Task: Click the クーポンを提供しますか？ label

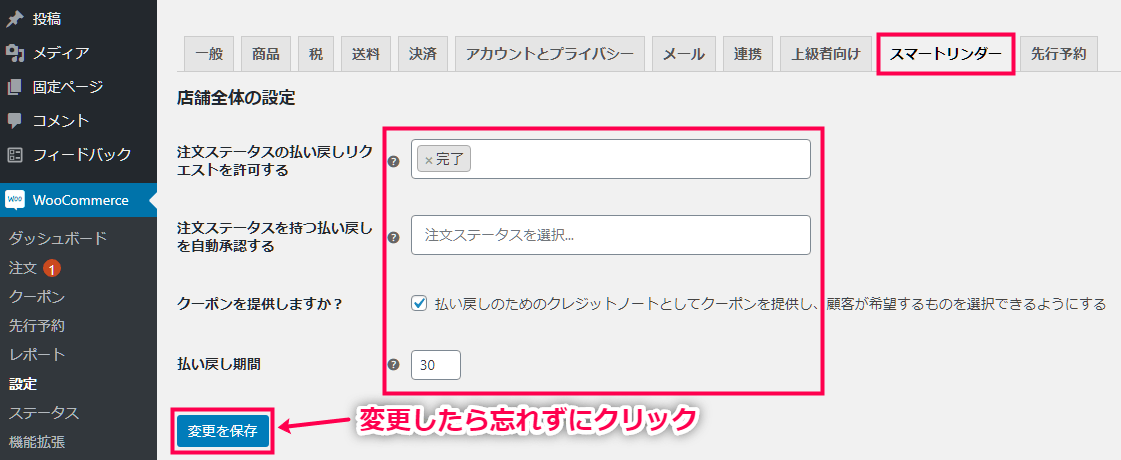Action: (x=260, y=304)
